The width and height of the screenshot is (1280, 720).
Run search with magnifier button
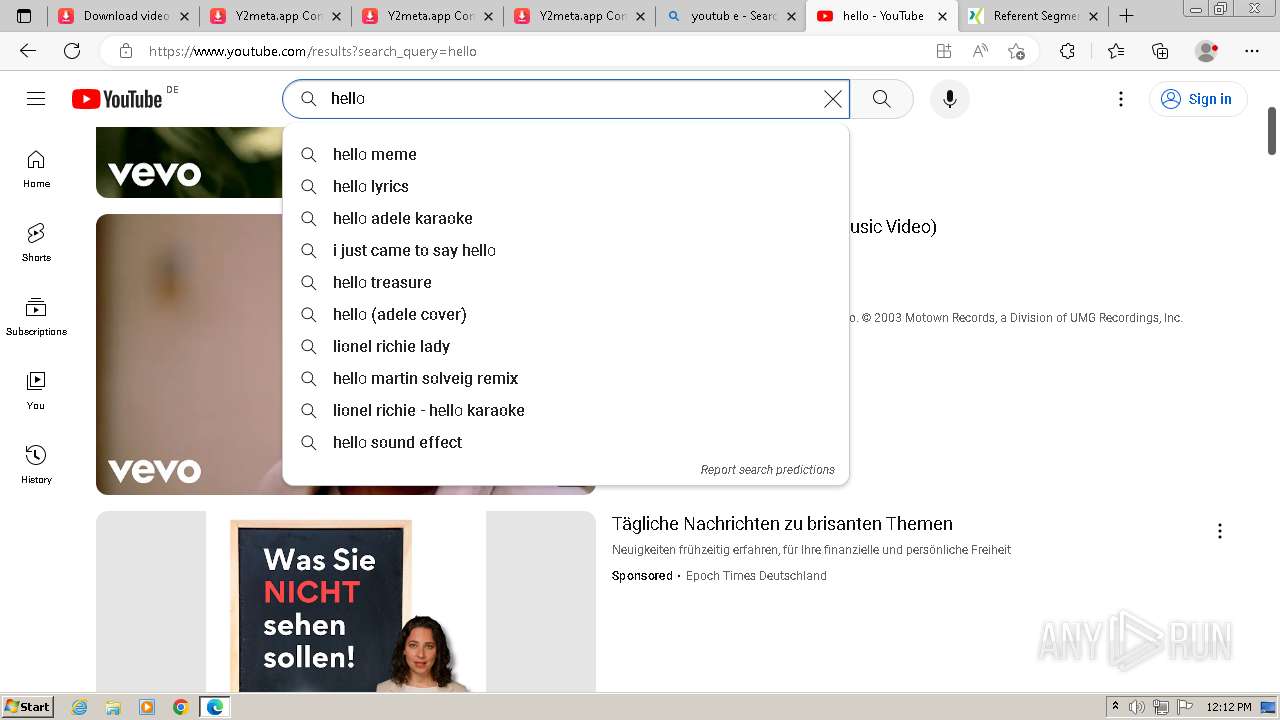(x=881, y=98)
